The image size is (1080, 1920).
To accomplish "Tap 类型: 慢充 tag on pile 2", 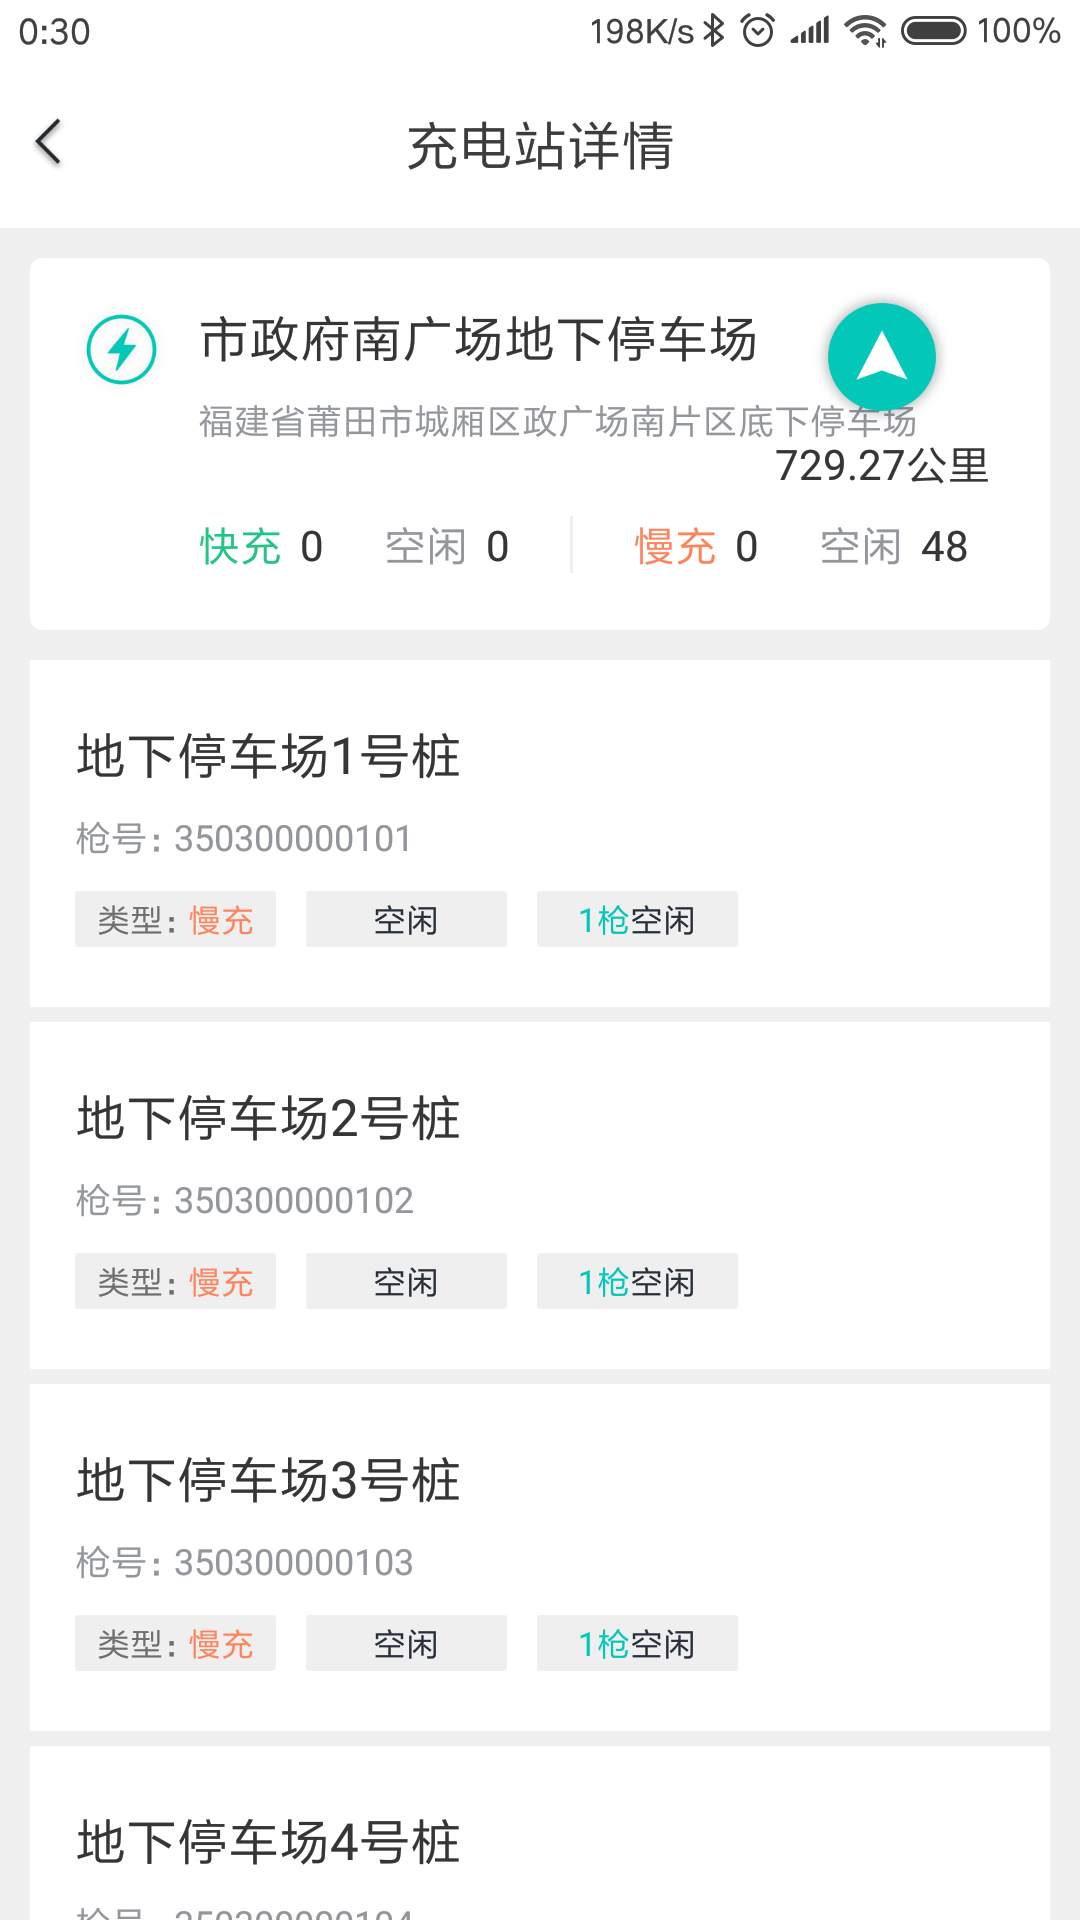I will point(175,1281).
